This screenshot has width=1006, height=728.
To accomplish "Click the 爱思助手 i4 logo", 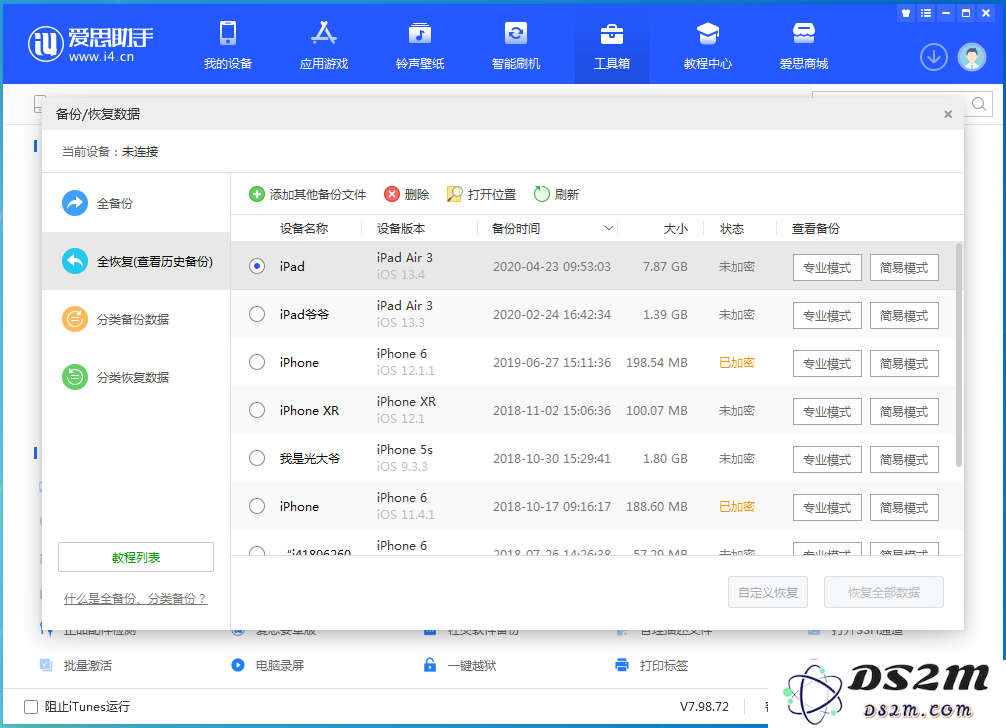I will 90,44.
